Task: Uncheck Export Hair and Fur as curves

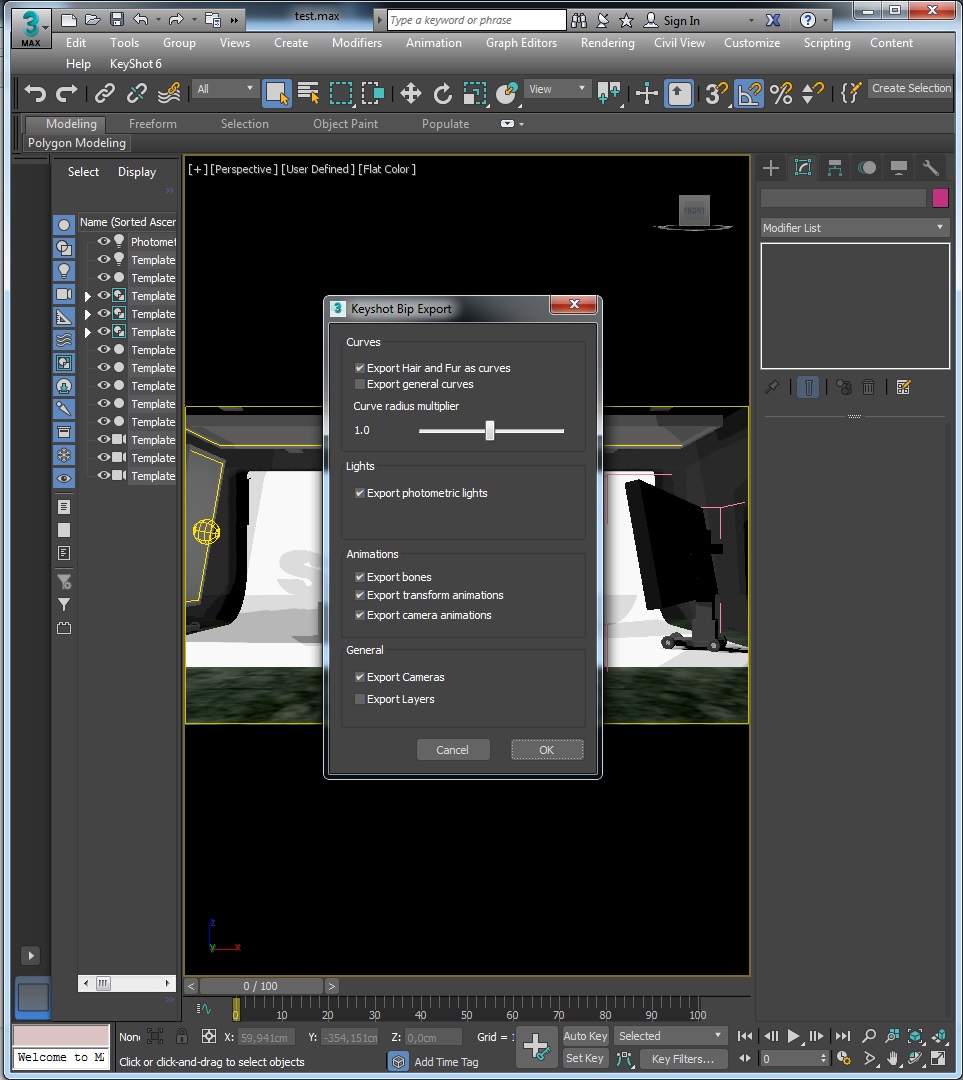Action: point(360,368)
